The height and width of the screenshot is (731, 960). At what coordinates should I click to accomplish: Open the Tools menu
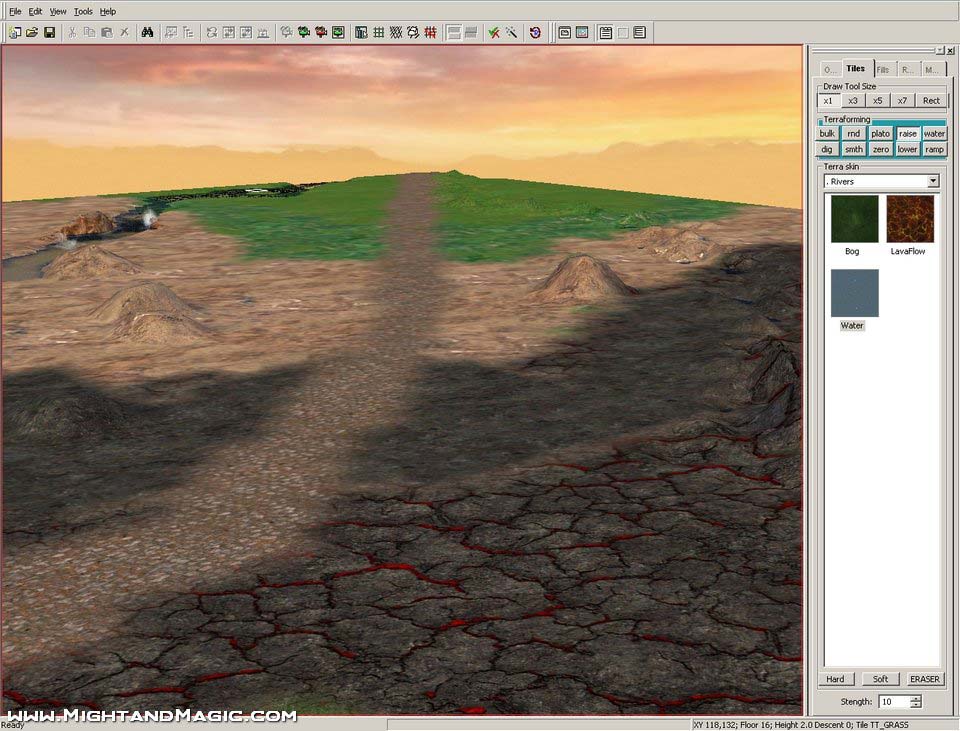point(83,11)
